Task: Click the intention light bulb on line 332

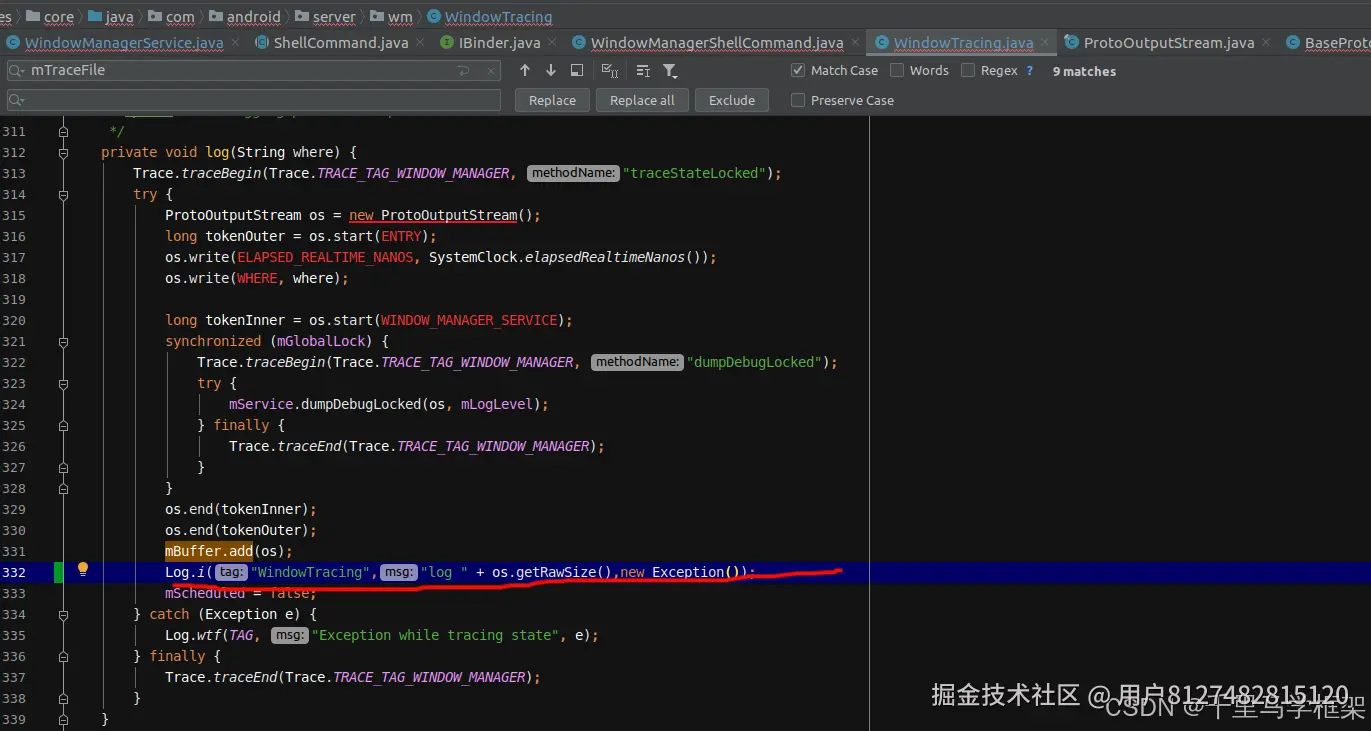Action: point(83,569)
